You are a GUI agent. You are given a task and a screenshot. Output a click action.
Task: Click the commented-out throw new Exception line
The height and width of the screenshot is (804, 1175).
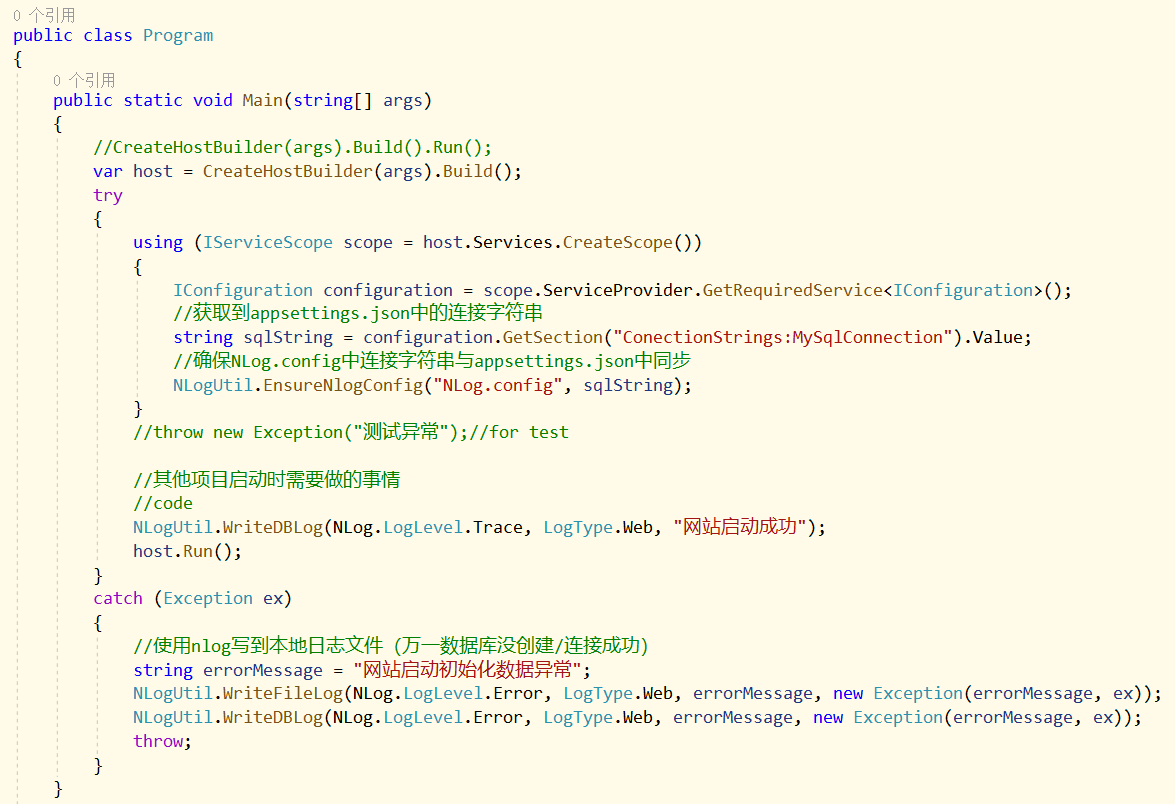point(350,432)
